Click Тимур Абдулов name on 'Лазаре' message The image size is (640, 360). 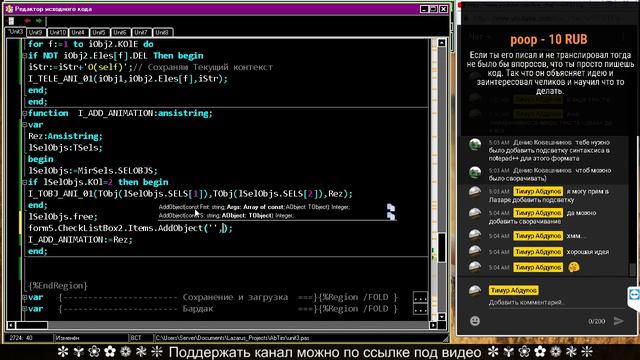pyautogui.click(x=538, y=191)
